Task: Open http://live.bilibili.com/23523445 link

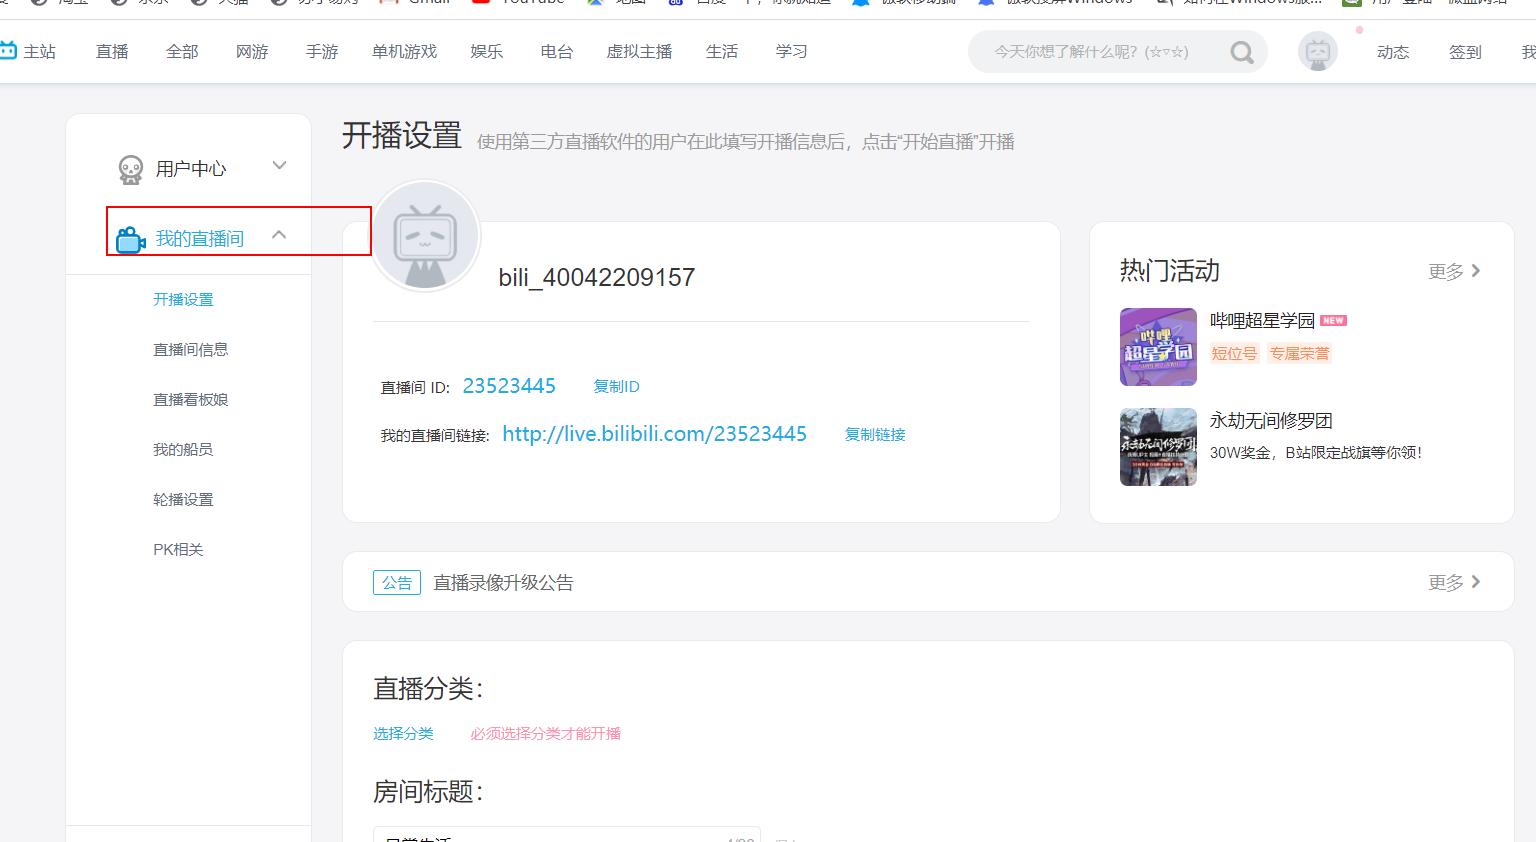Action: tap(654, 433)
